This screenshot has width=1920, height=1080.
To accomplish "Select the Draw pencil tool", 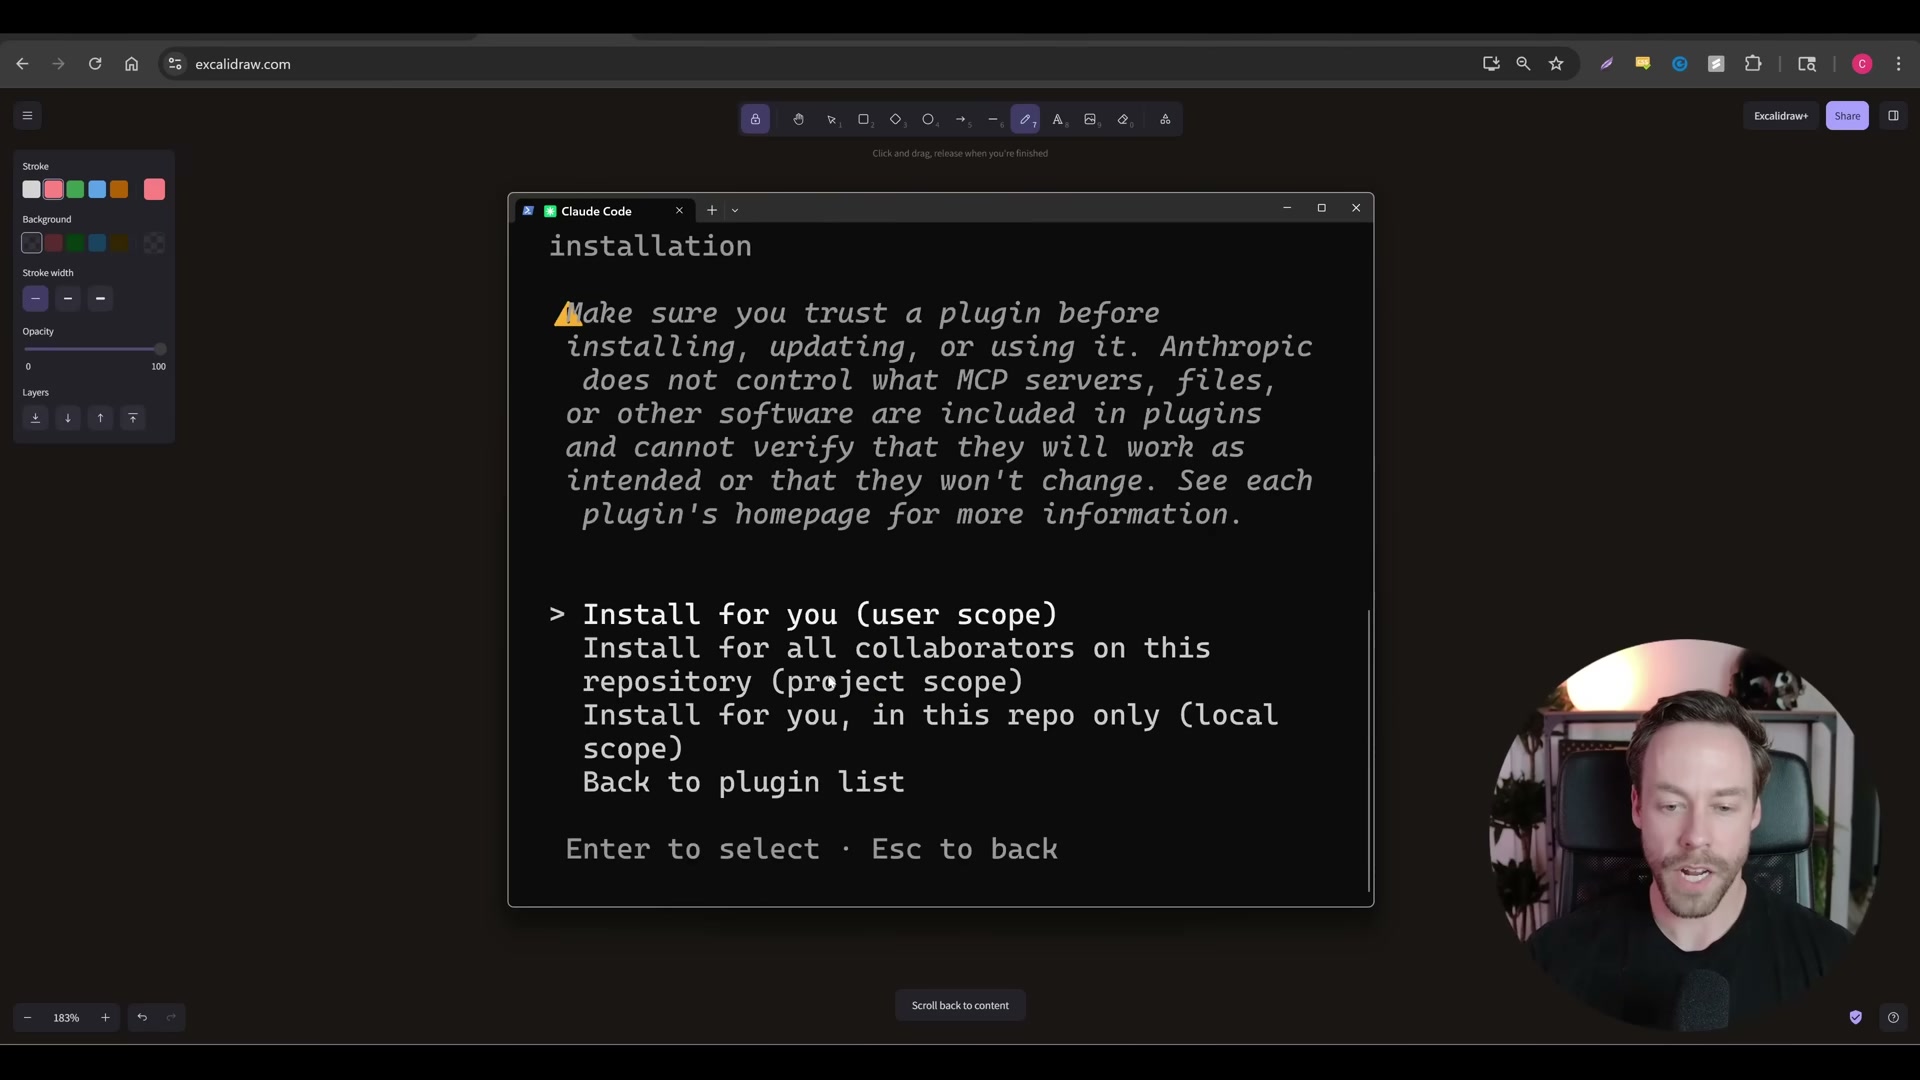I will pyautogui.click(x=1025, y=120).
